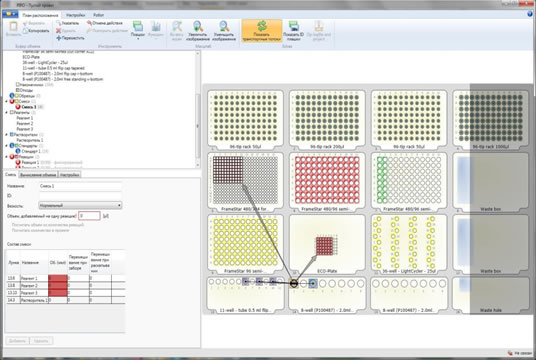Collapse the Реагенты tree node
The height and width of the screenshot is (360, 536).
[7, 112]
